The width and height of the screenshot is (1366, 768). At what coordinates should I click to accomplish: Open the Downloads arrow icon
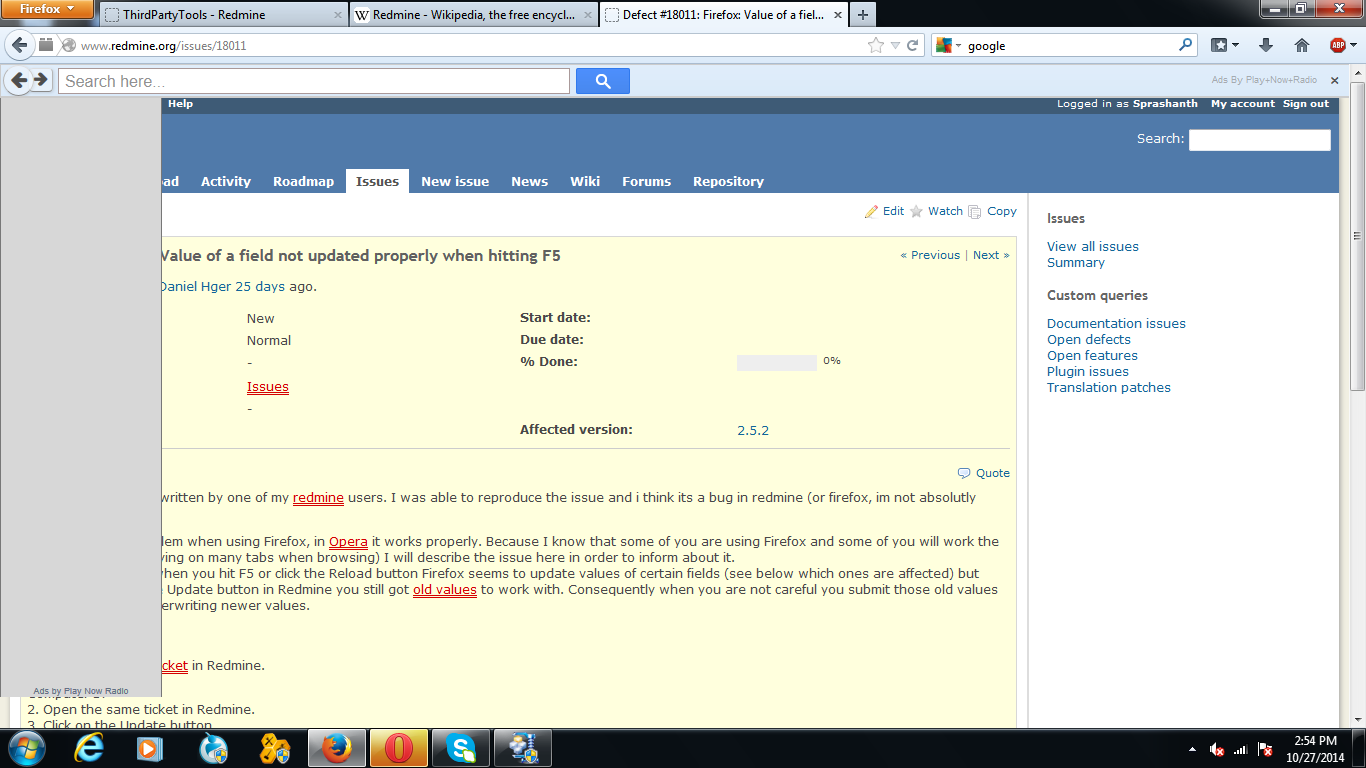click(x=1266, y=45)
